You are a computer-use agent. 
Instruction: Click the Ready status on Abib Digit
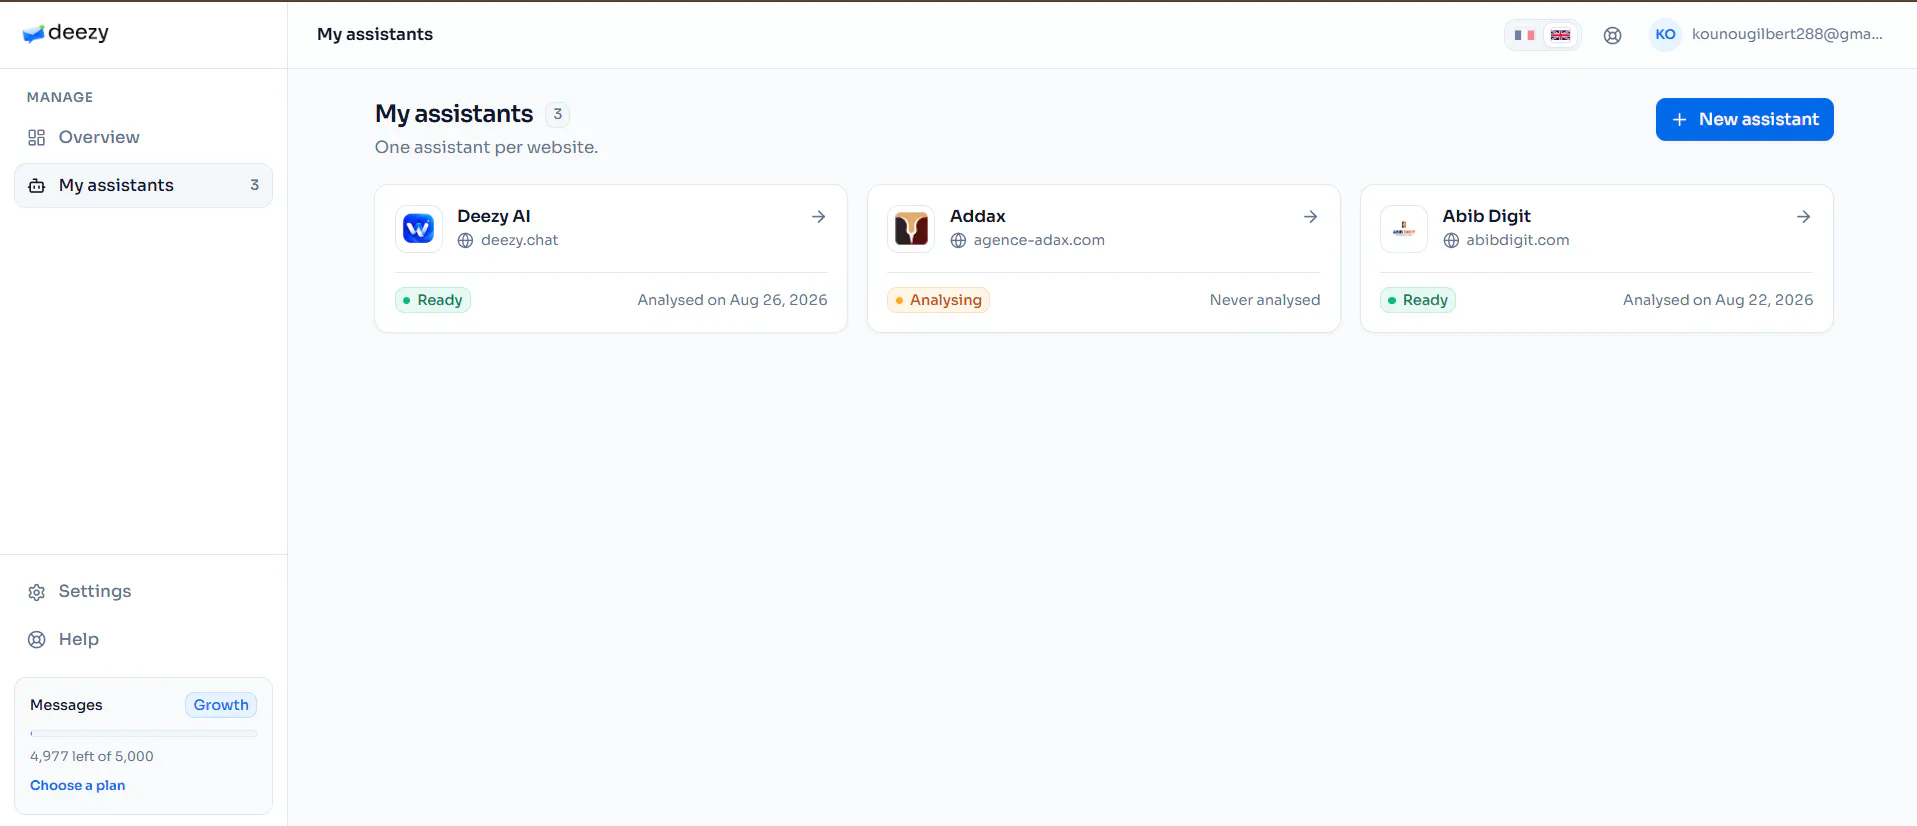point(1418,301)
